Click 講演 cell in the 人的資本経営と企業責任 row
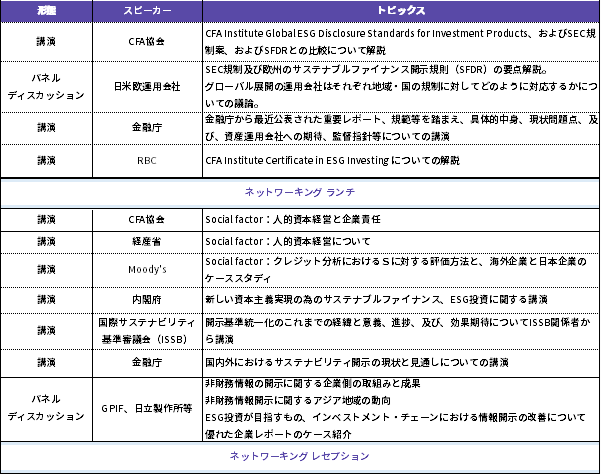Screen dimensions: 601x475 click(46, 220)
